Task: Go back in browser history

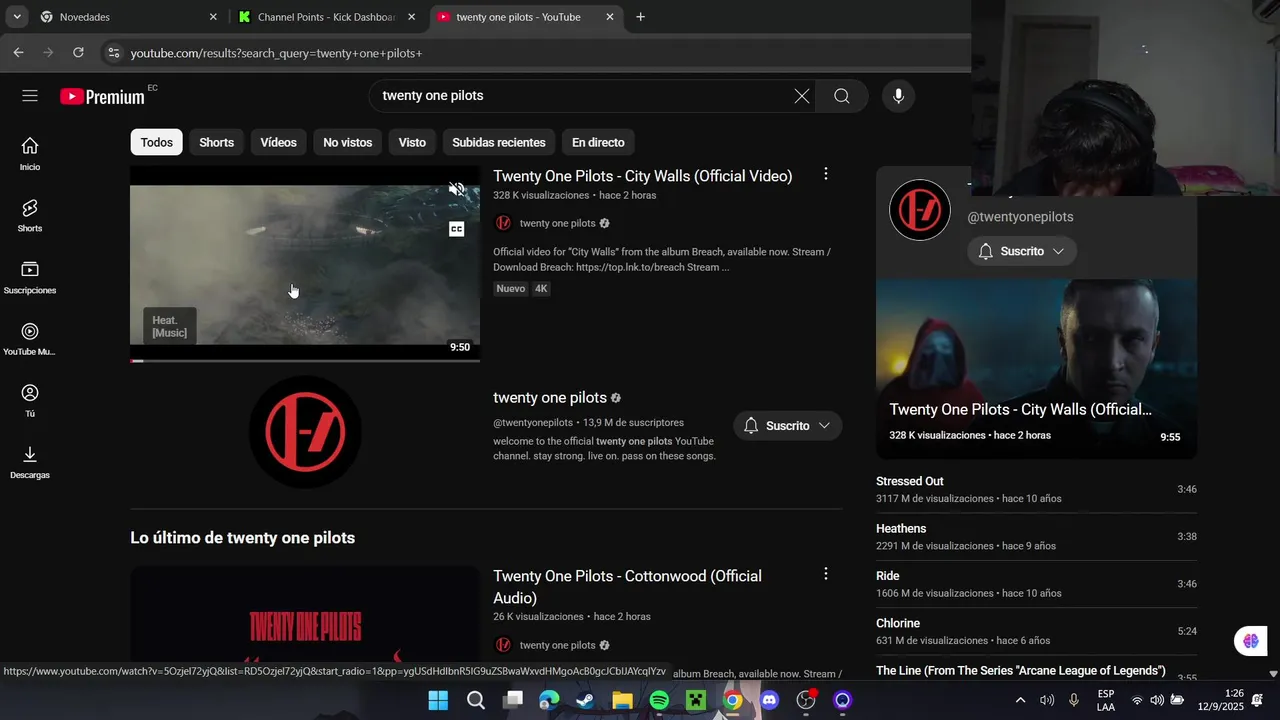Action: [x=18, y=52]
